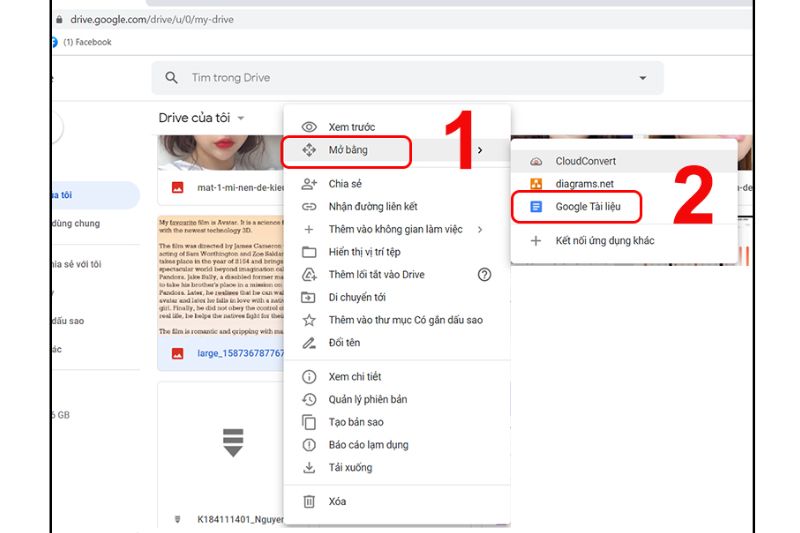The image size is (800, 533).
Task: Click the drive.google.com address bar URL
Action: tap(152, 19)
